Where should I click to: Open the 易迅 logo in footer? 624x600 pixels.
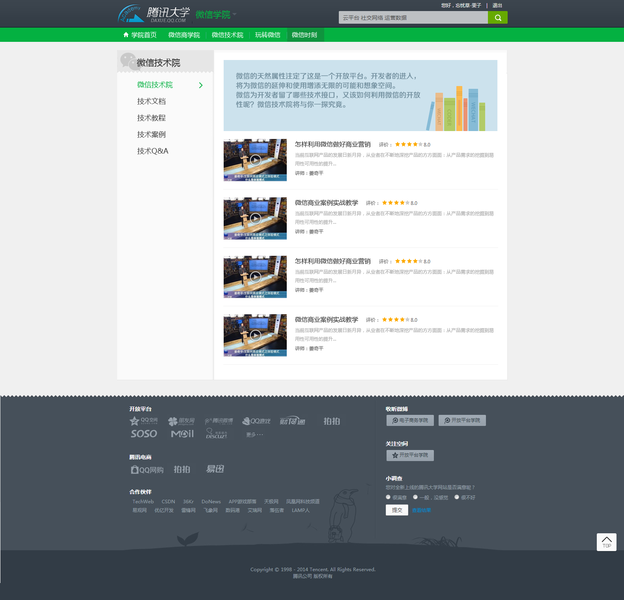[x=215, y=469]
